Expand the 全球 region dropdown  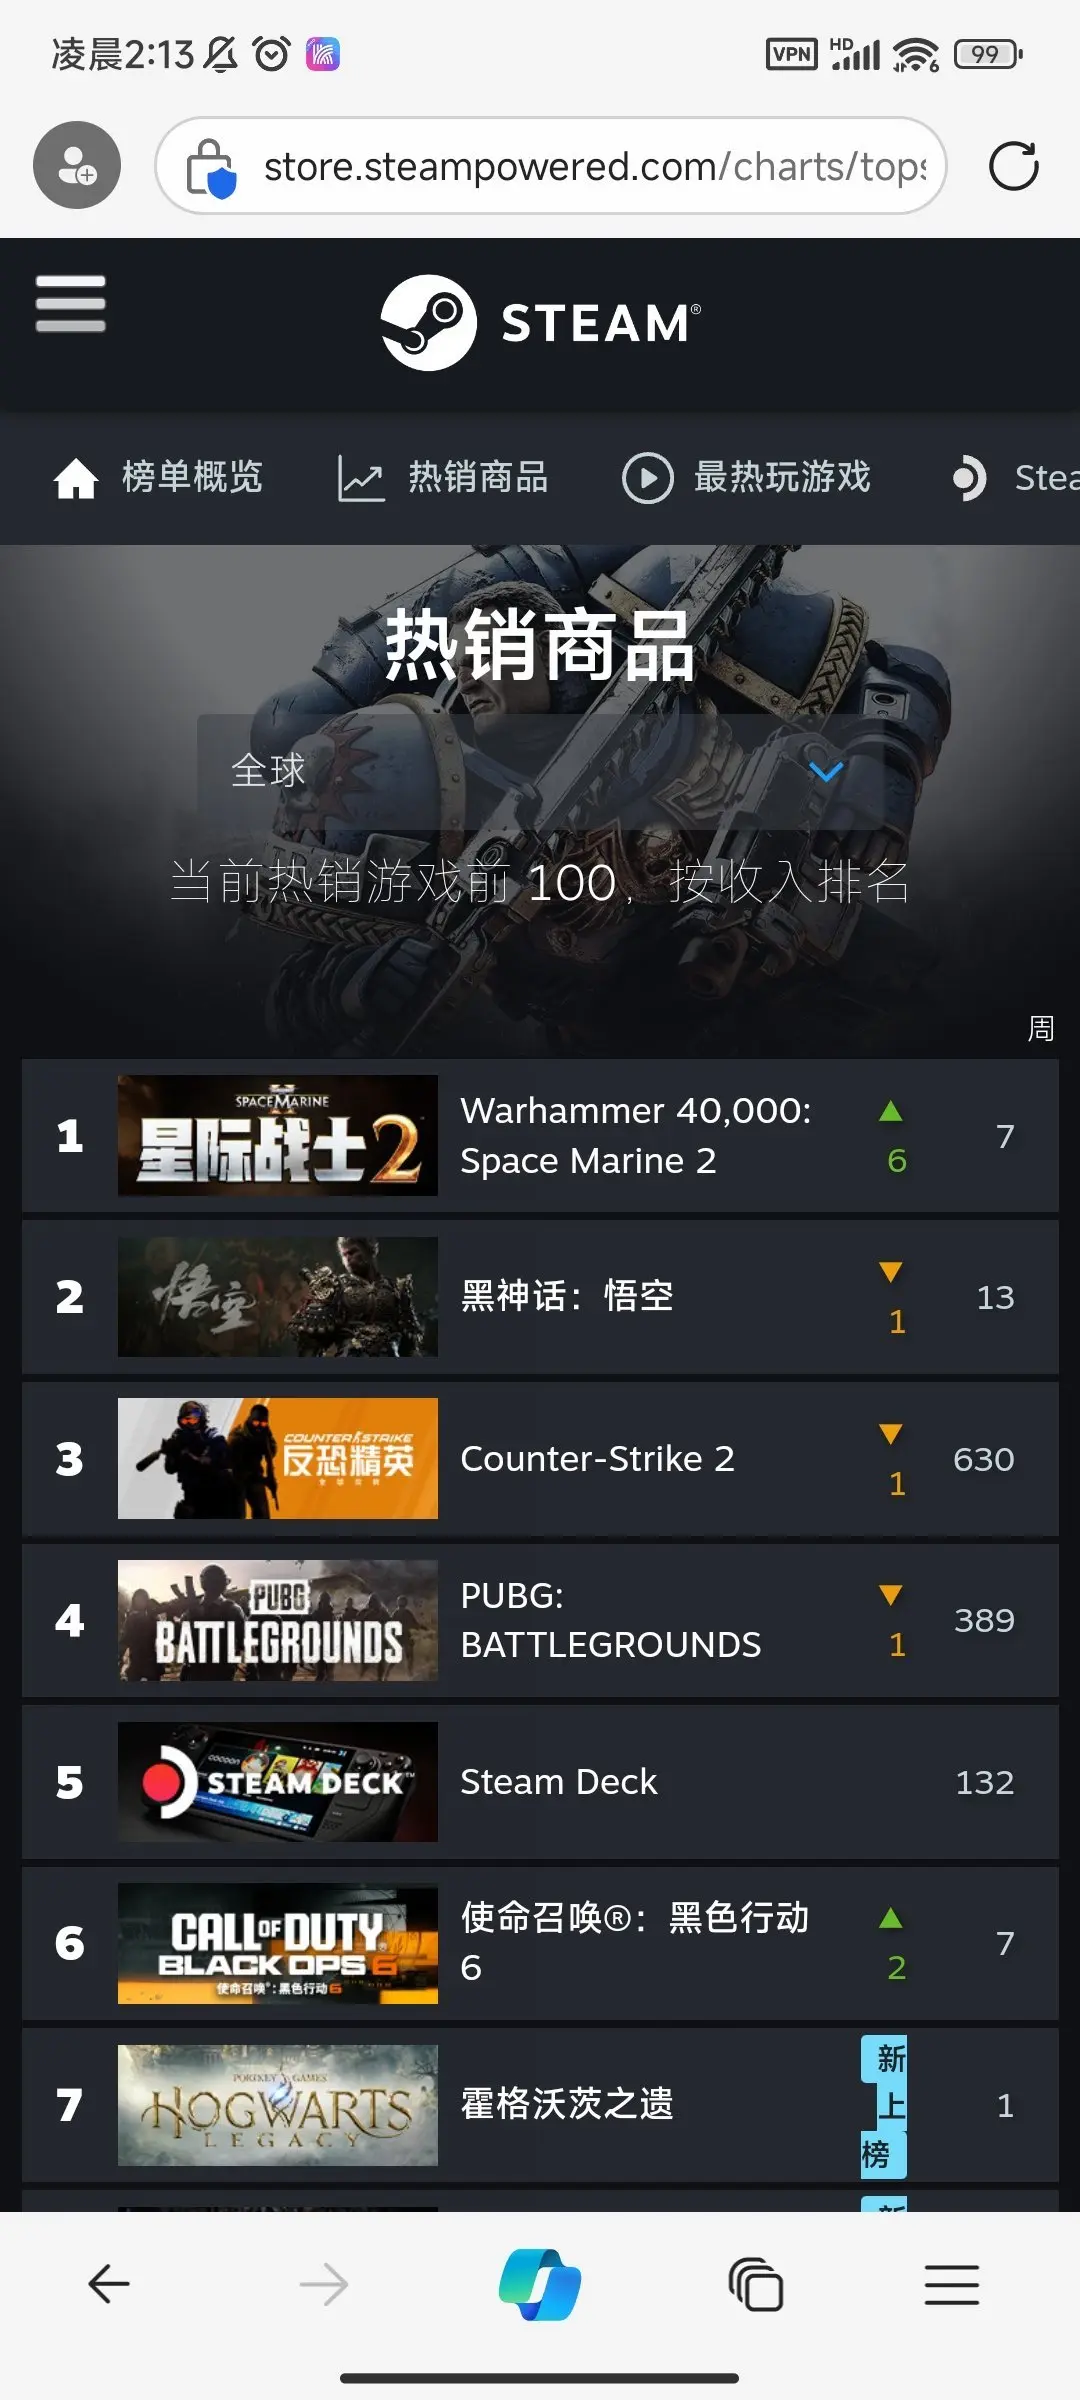(x=540, y=771)
